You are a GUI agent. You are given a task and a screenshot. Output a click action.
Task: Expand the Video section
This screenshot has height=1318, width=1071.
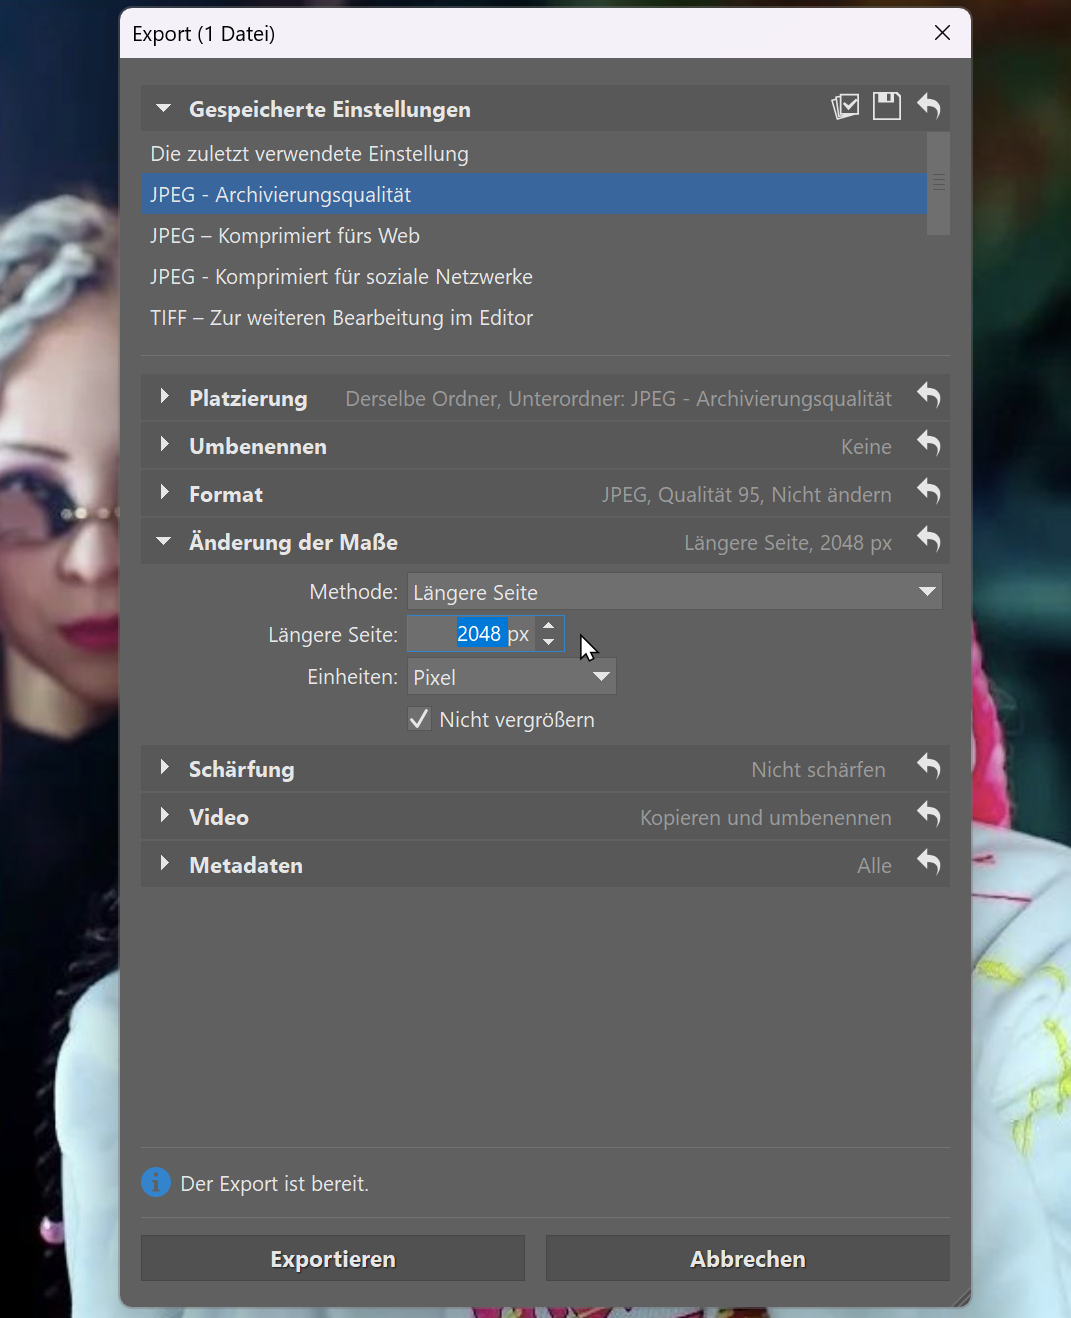pyautogui.click(x=164, y=816)
